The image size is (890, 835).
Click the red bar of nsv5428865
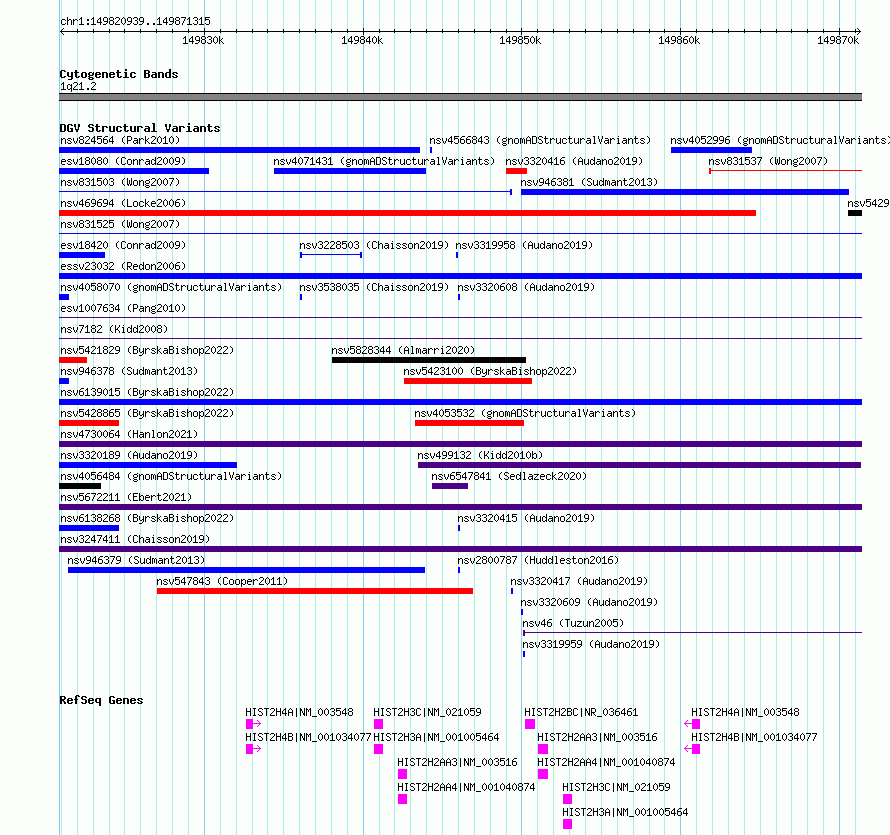point(89,423)
